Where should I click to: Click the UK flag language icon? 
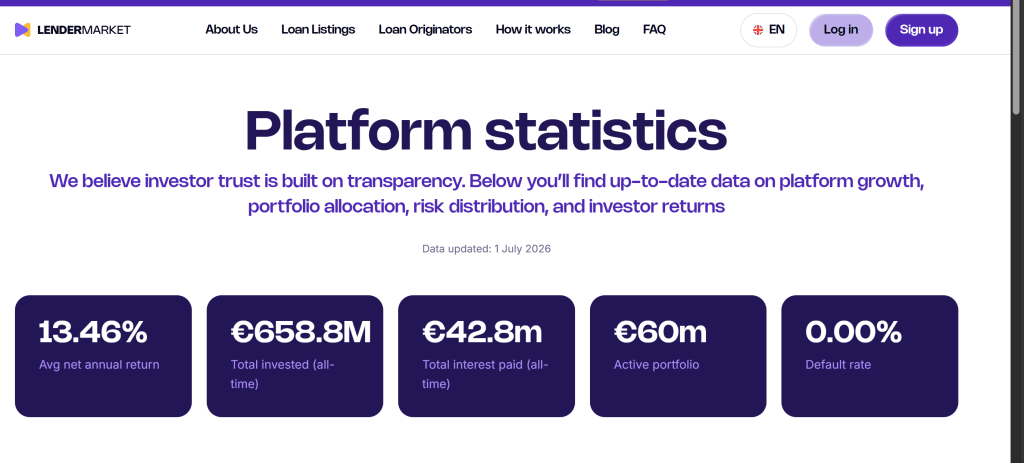click(x=758, y=30)
